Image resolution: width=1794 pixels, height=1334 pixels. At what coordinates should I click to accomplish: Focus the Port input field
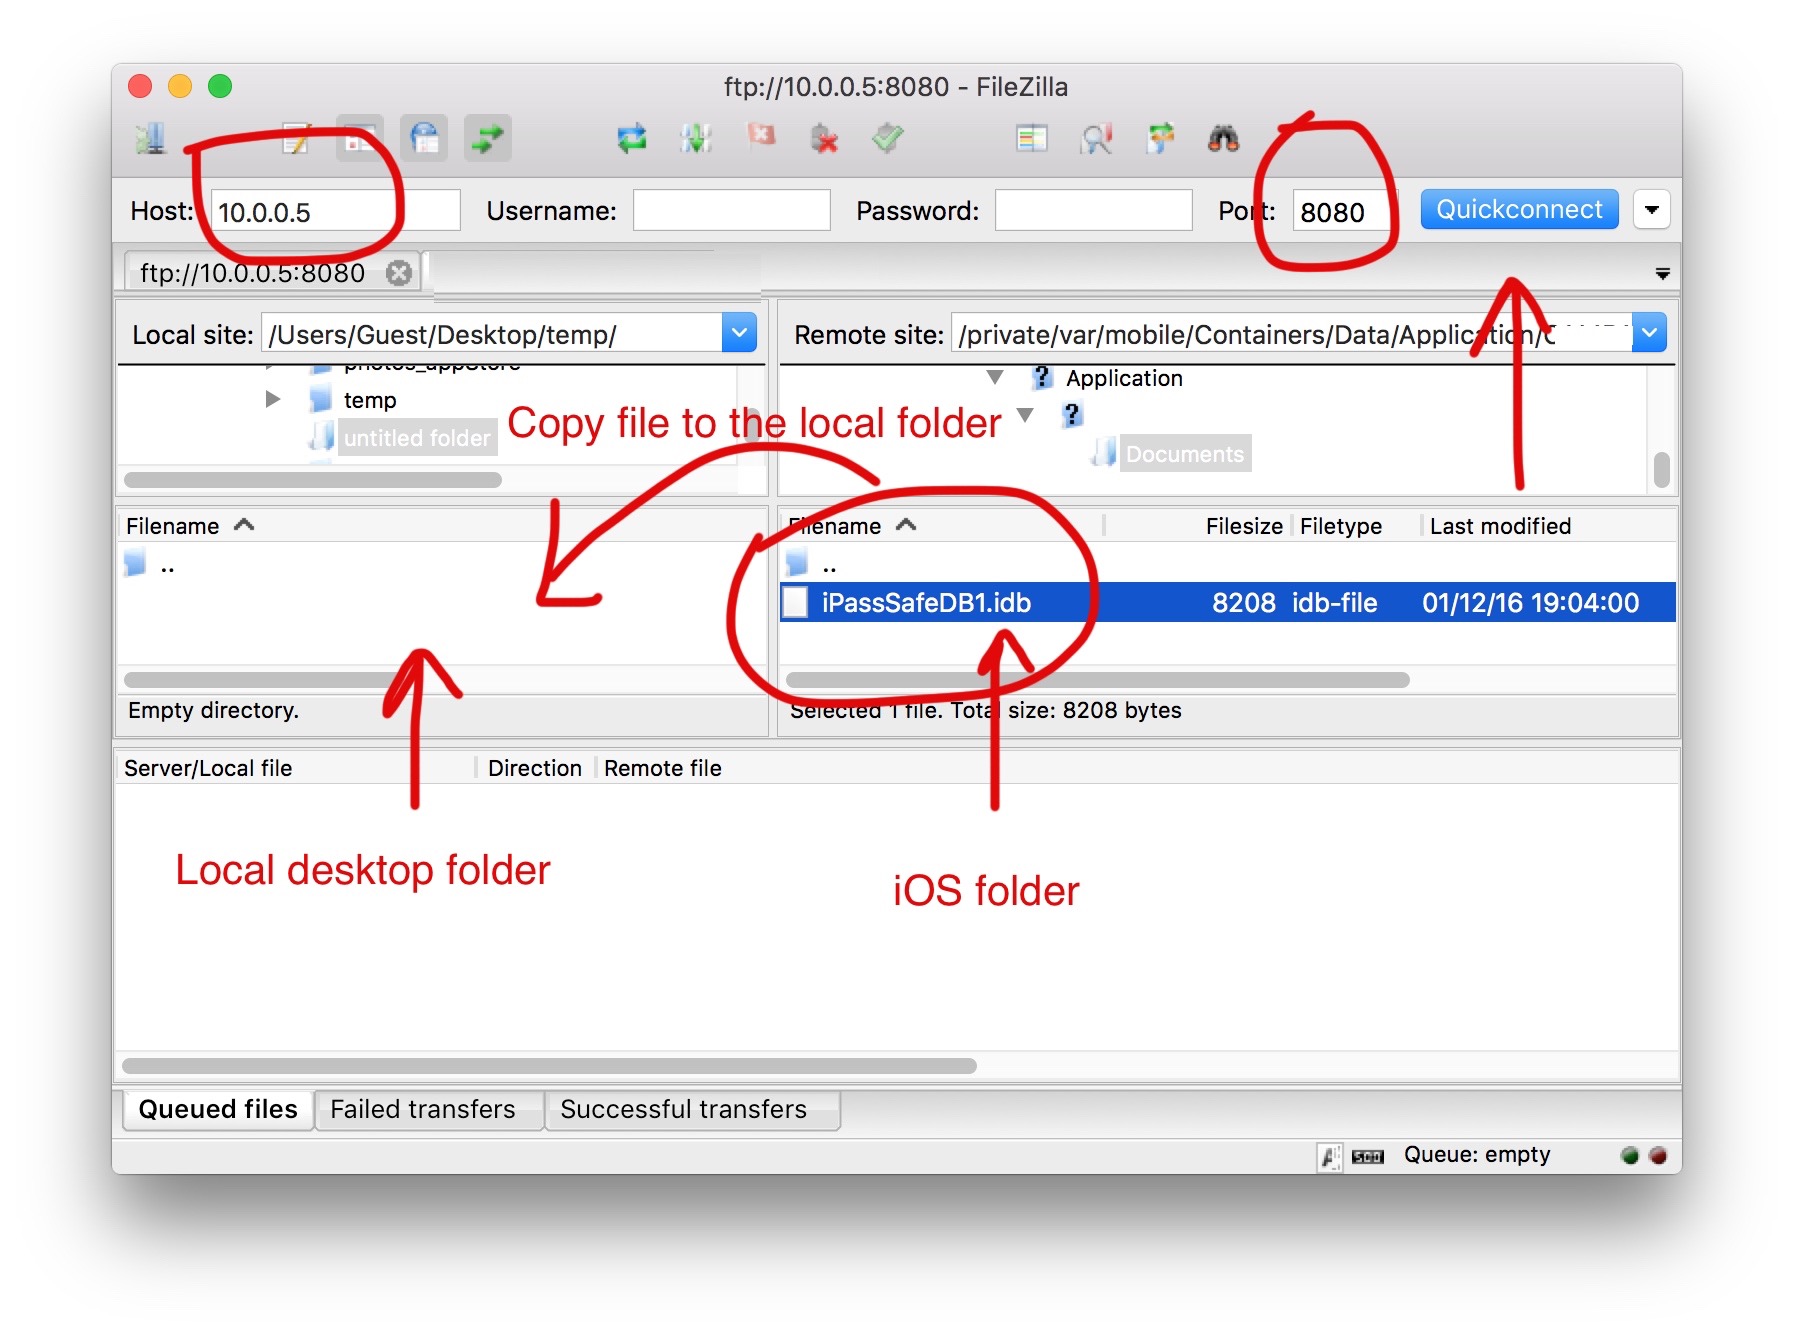[x=1342, y=211]
